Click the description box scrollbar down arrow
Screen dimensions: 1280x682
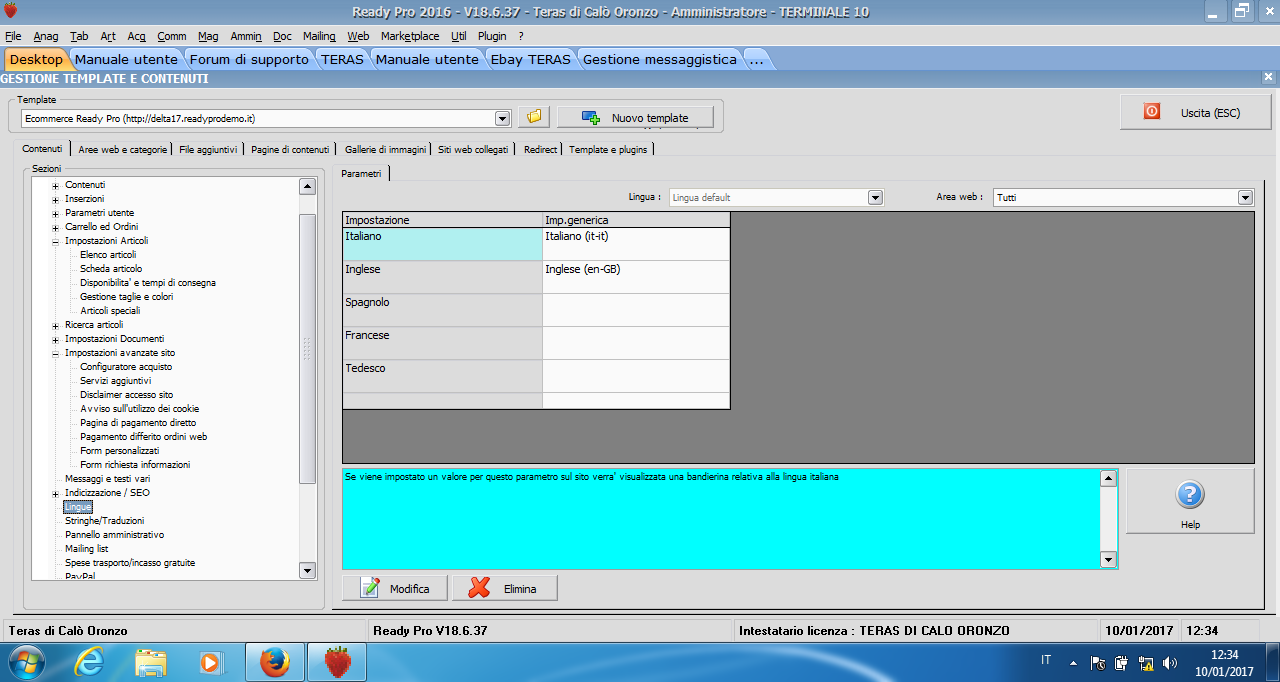coord(1108,560)
